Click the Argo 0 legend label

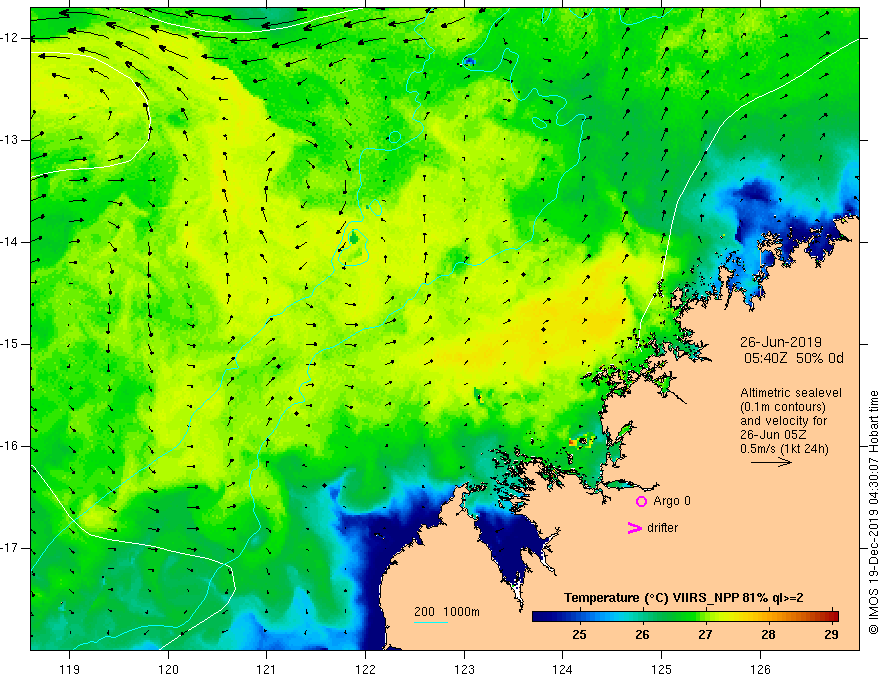coord(672,501)
